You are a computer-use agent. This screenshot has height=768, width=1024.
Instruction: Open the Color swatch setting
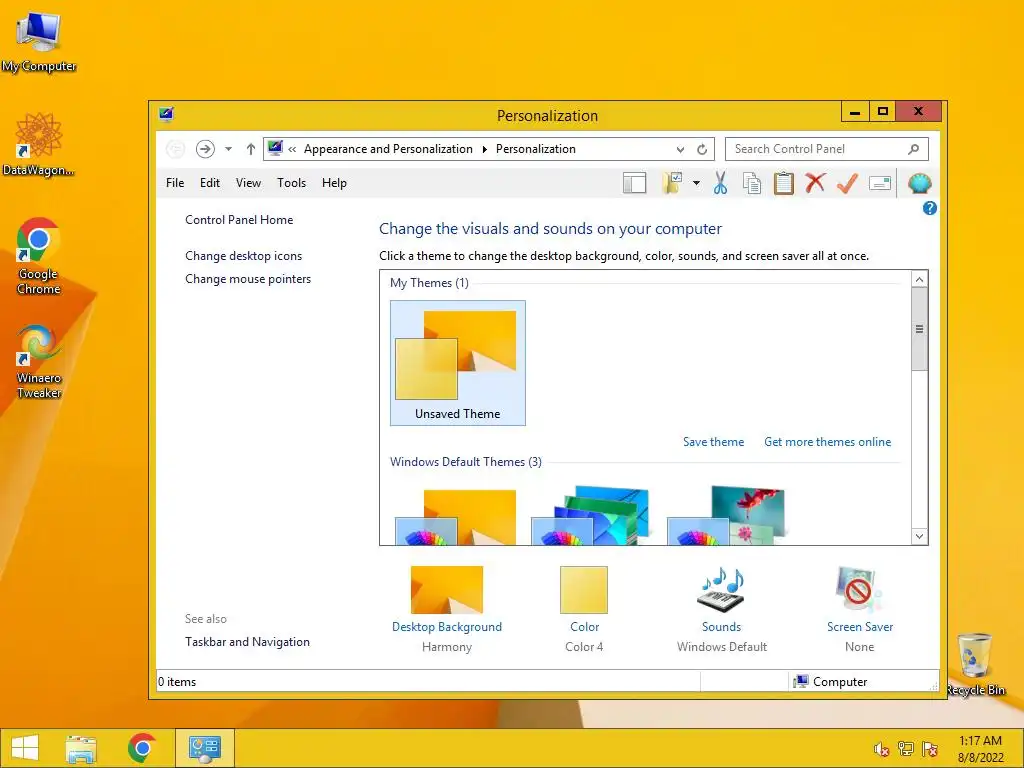(x=584, y=590)
